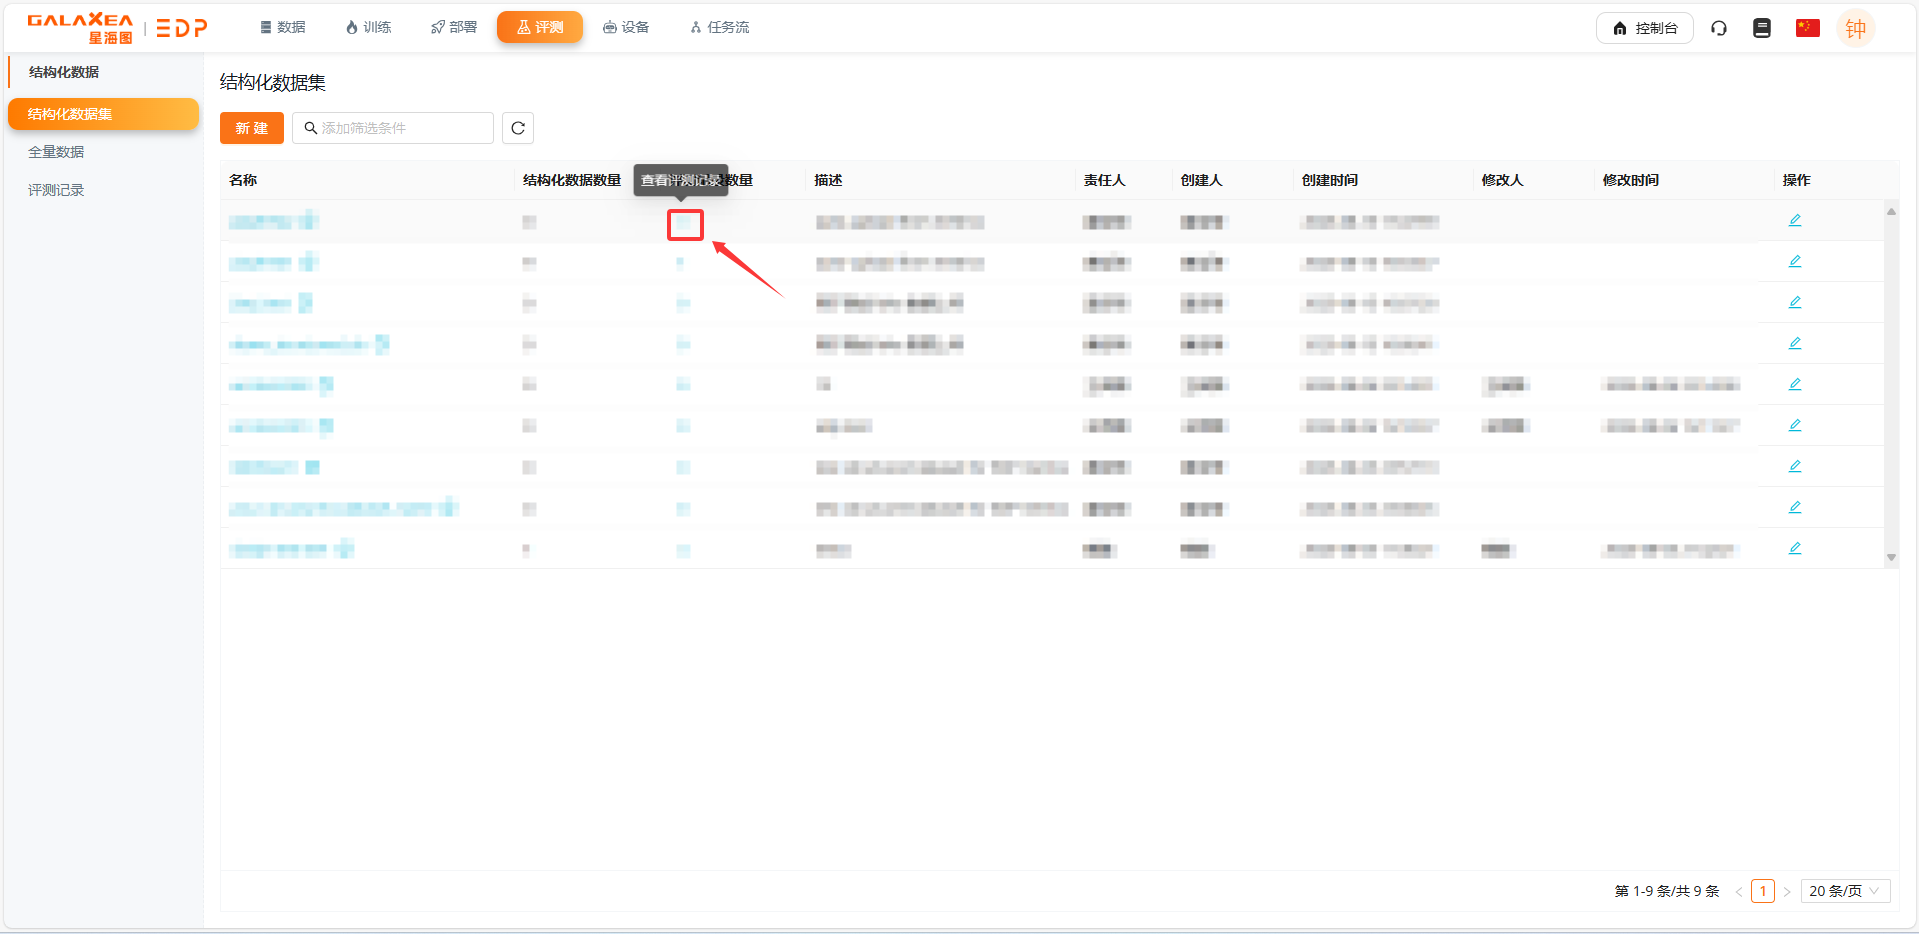The image size is (1919, 934).
Task: Go to the previous page arrow
Action: click(1739, 891)
